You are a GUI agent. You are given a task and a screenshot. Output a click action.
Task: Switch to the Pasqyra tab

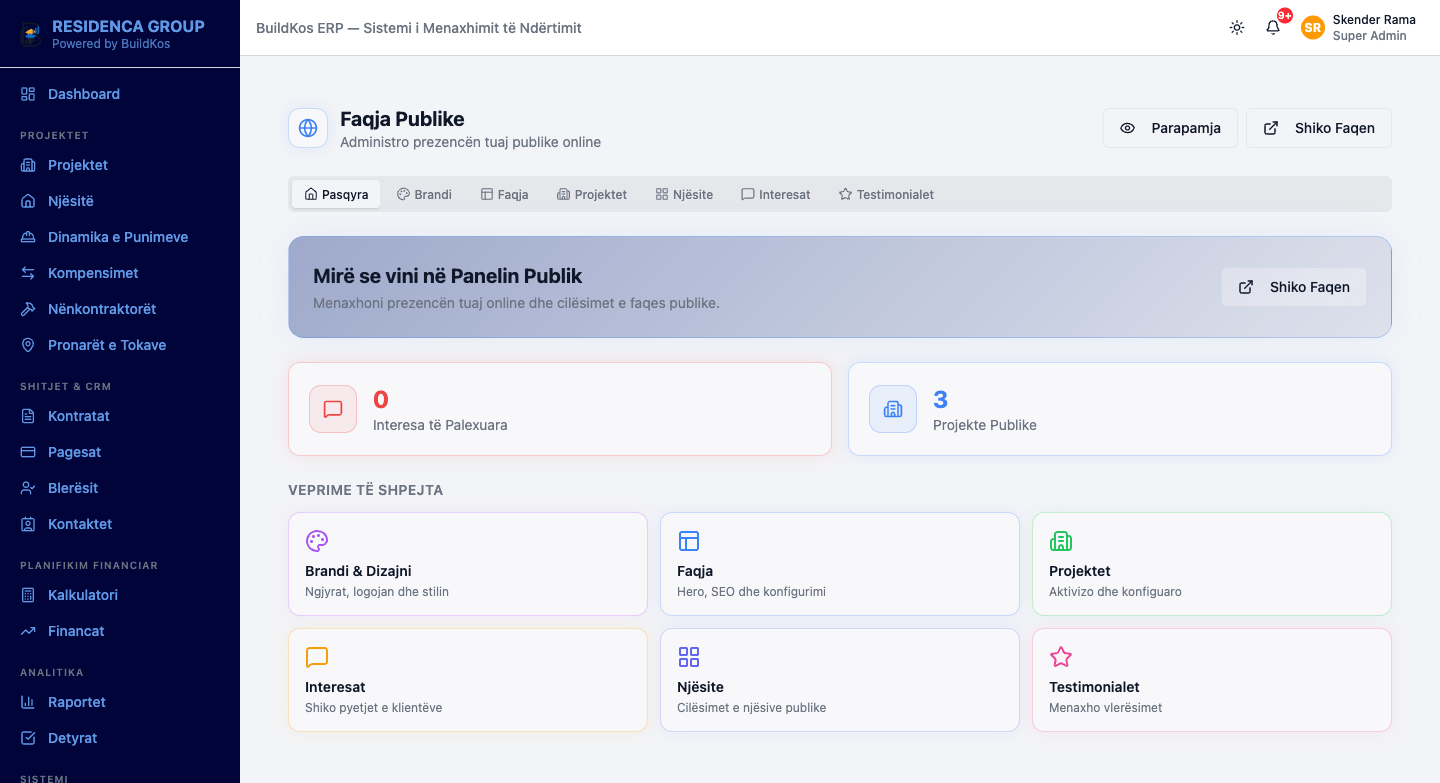pyautogui.click(x=336, y=194)
